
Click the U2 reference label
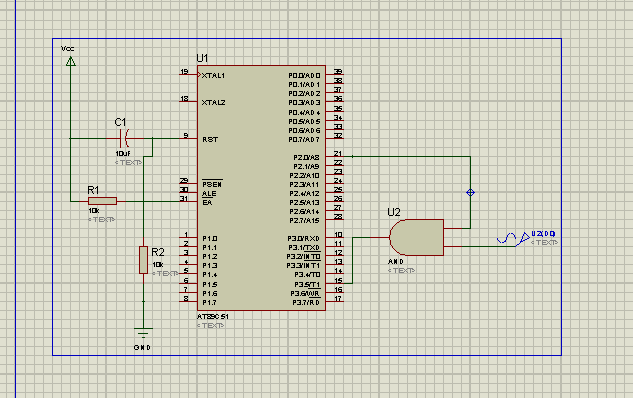click(394, 212)
